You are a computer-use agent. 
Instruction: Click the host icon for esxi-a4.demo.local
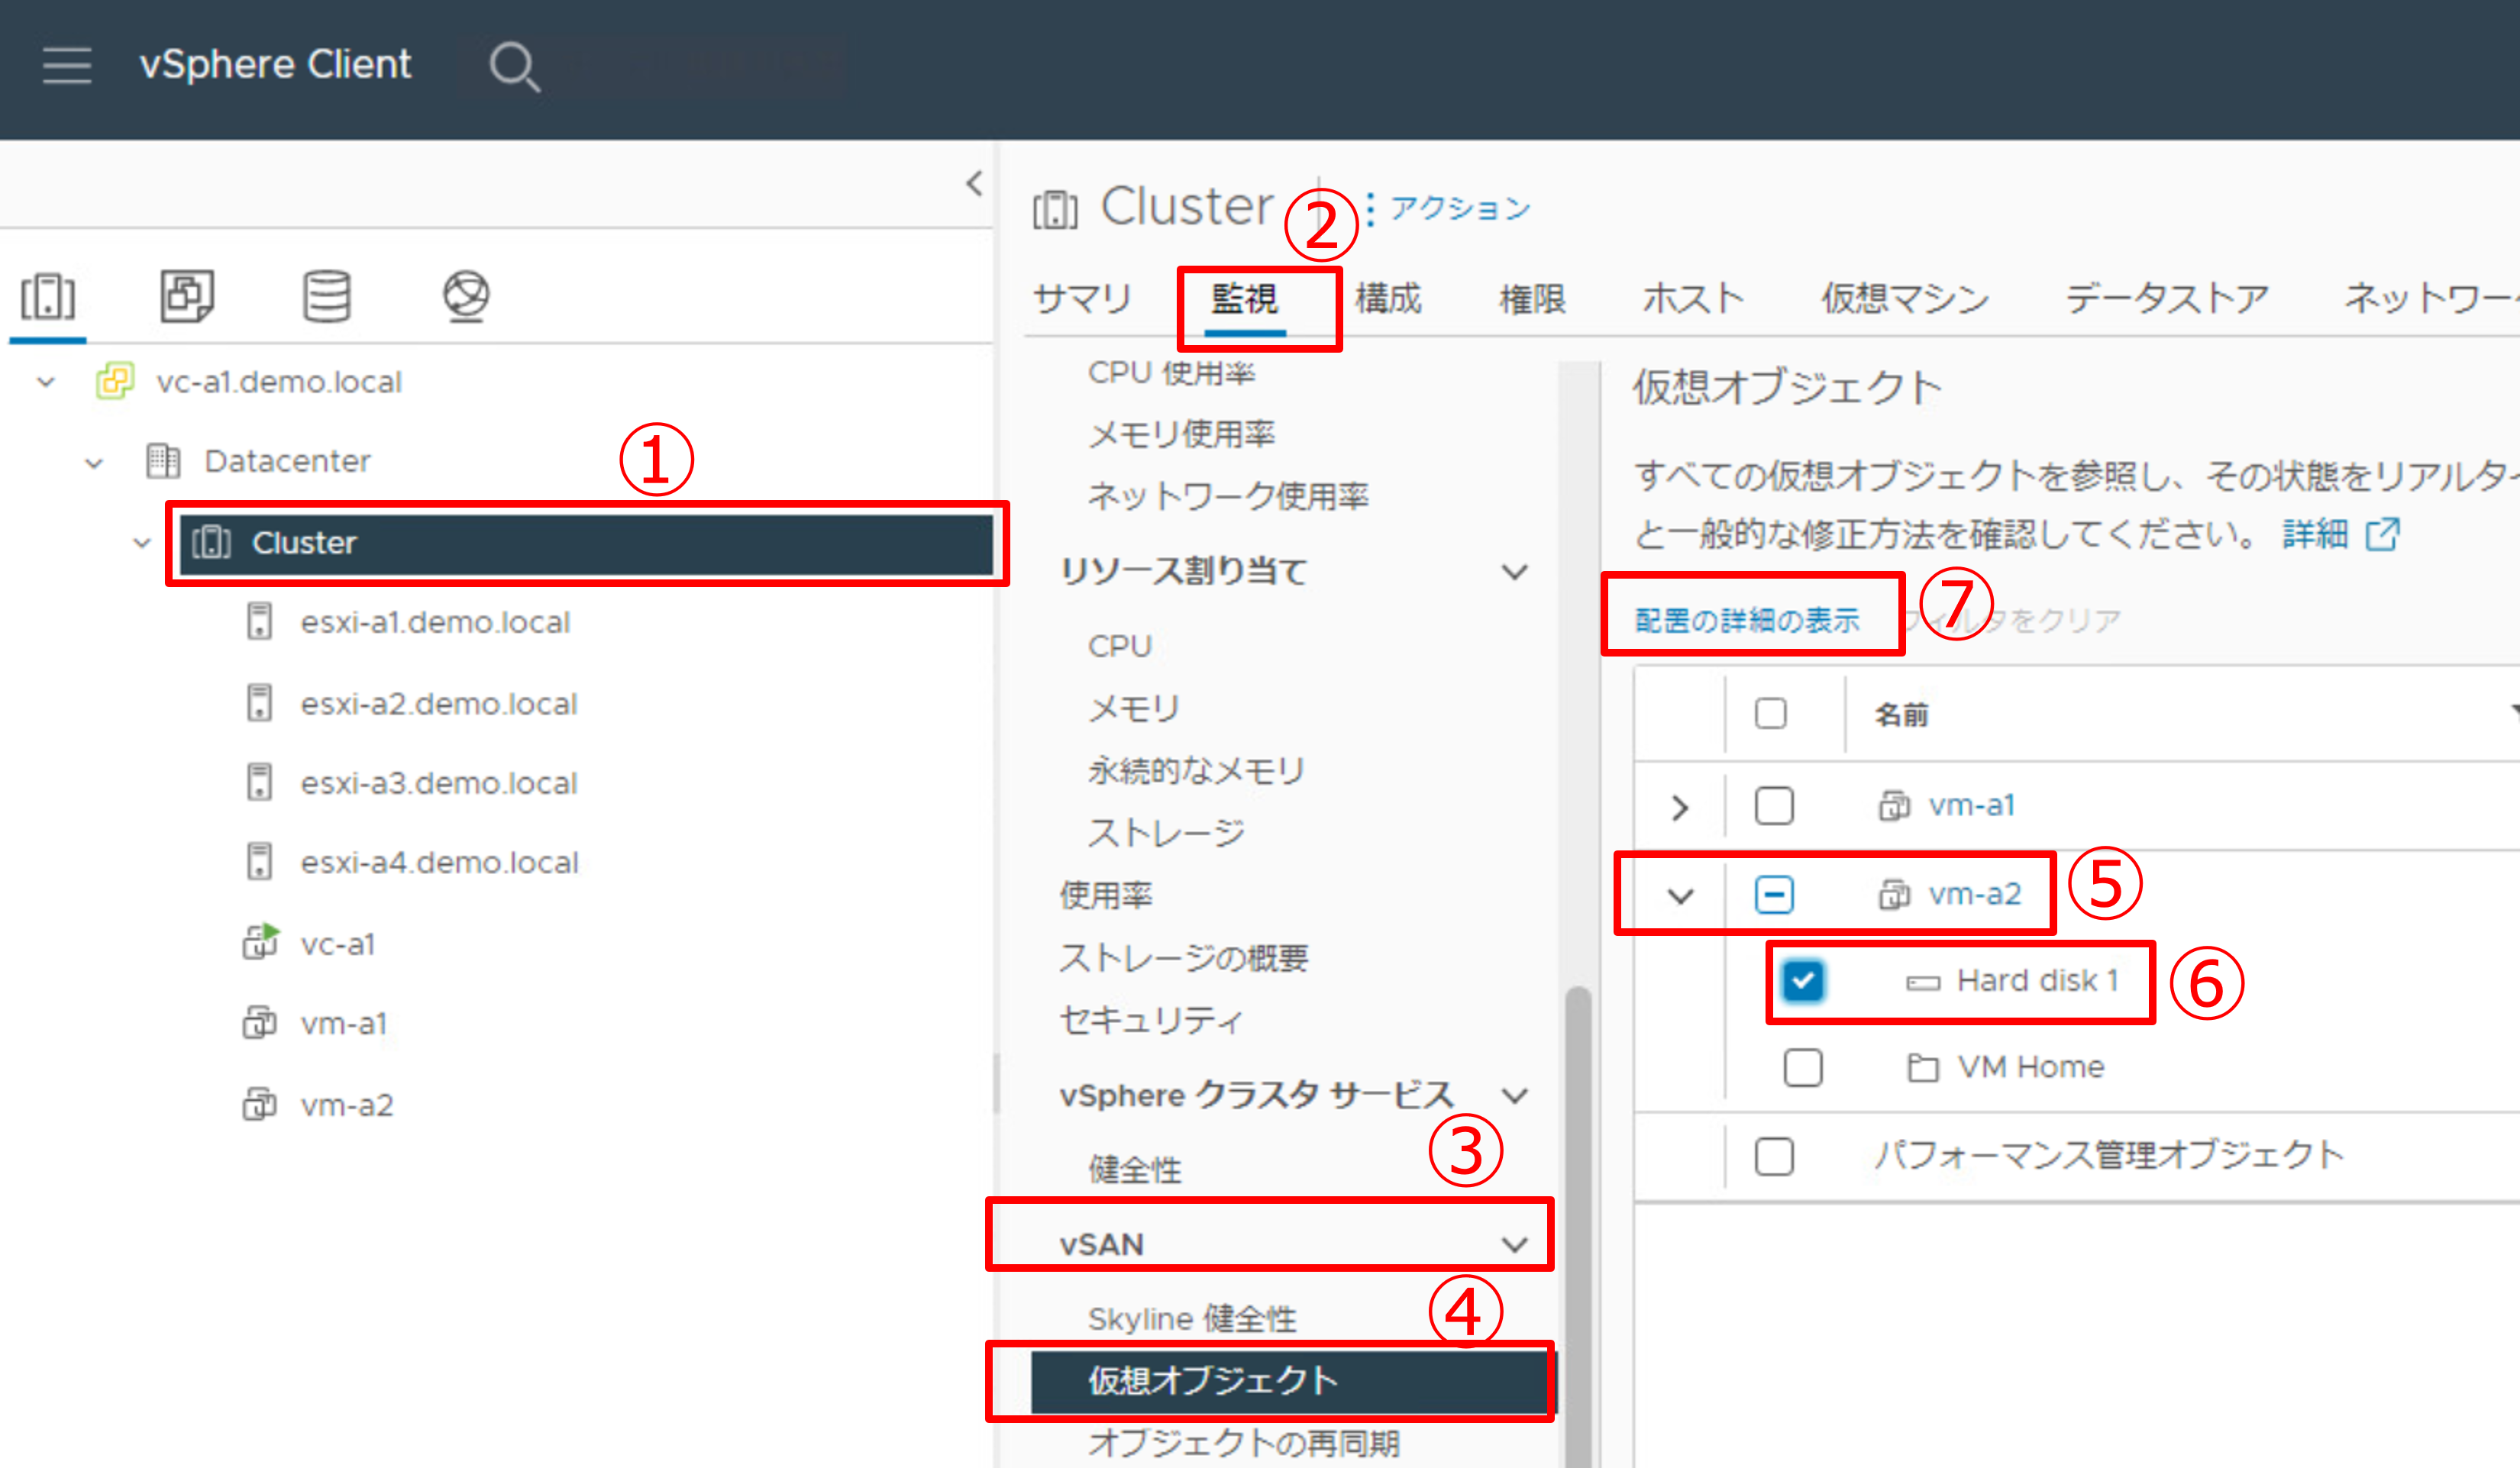(x=259, y=862)
